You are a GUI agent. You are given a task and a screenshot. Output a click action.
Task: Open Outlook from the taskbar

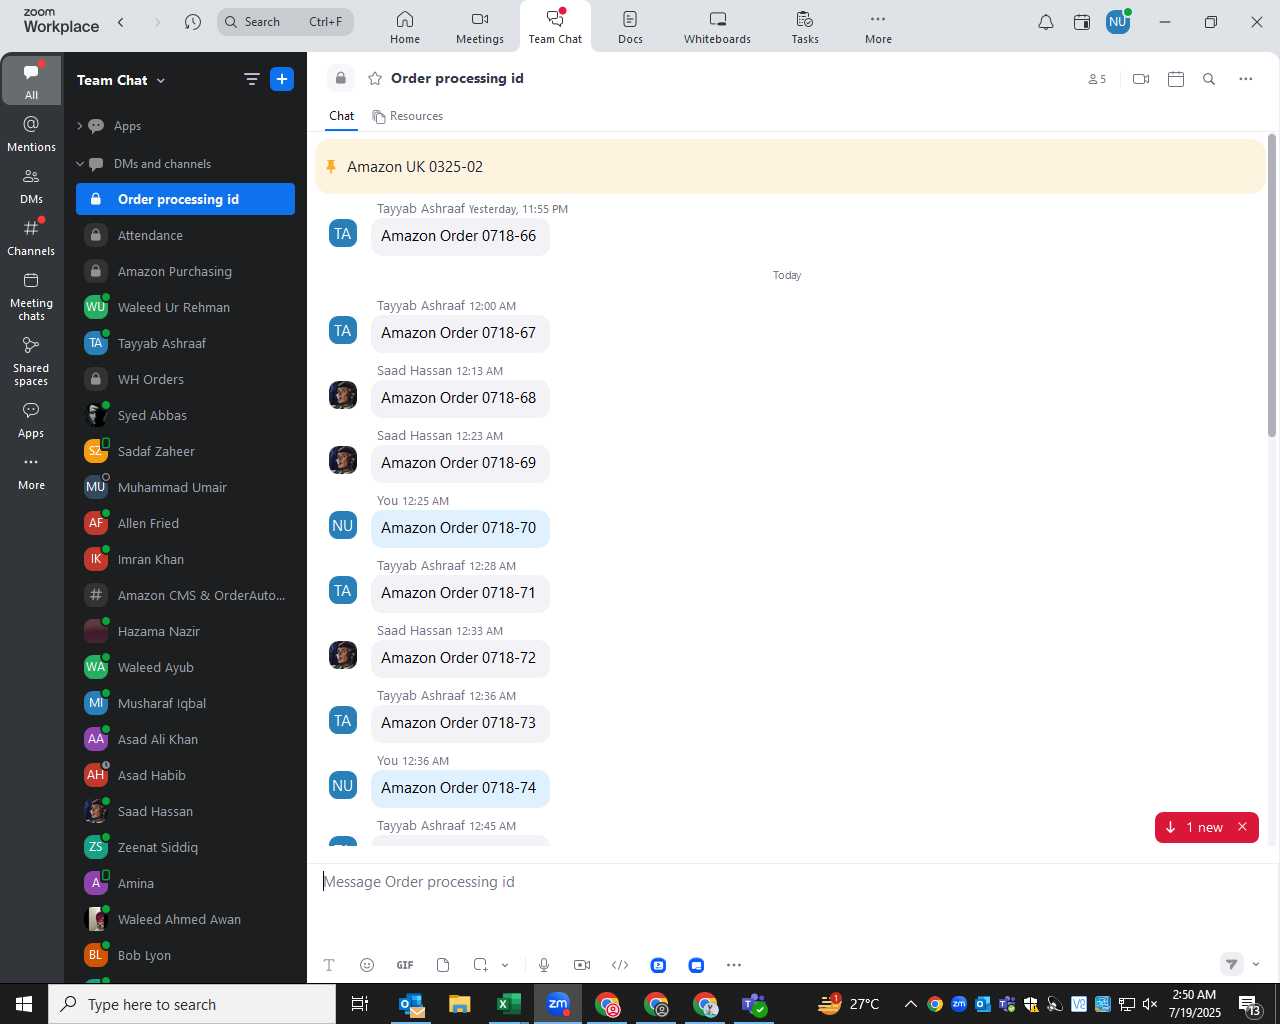411,1004
